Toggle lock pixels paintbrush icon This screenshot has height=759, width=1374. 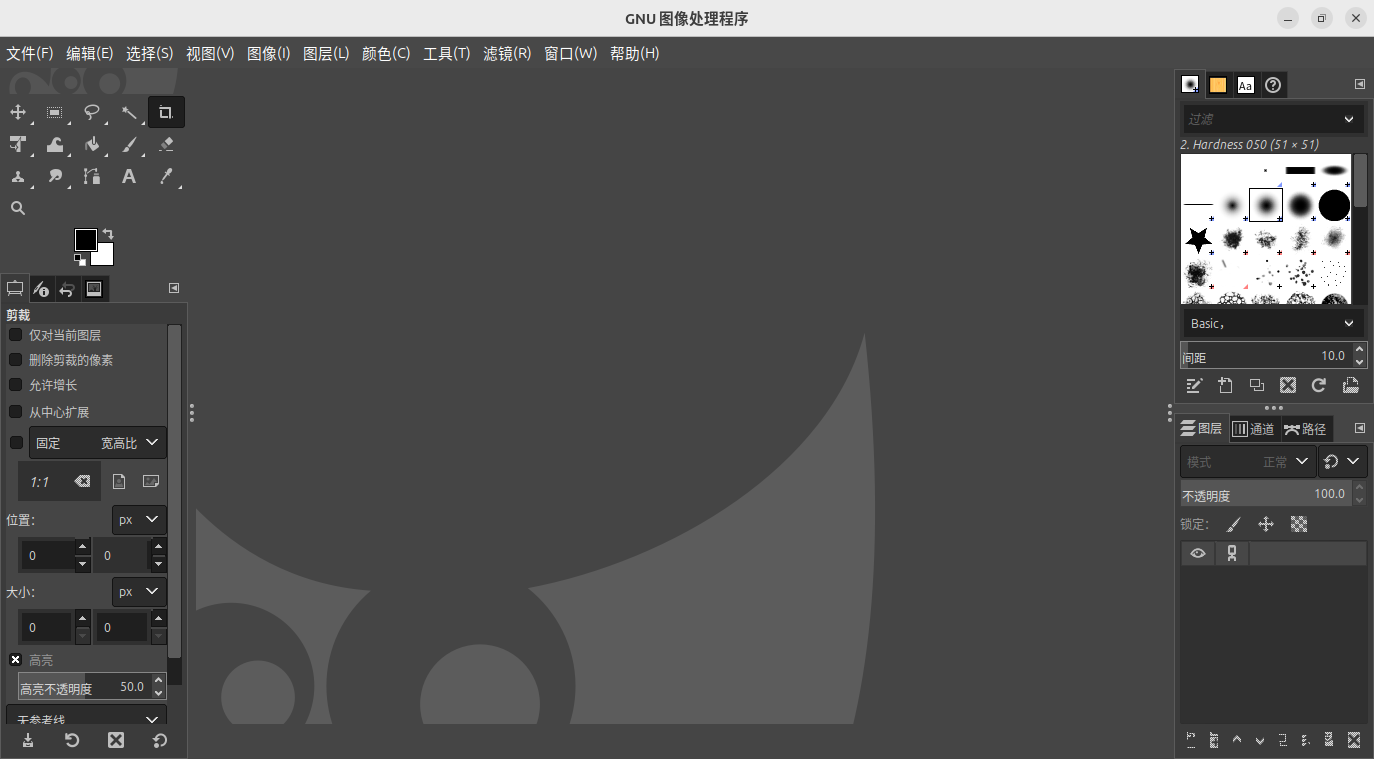[1234, 524]
